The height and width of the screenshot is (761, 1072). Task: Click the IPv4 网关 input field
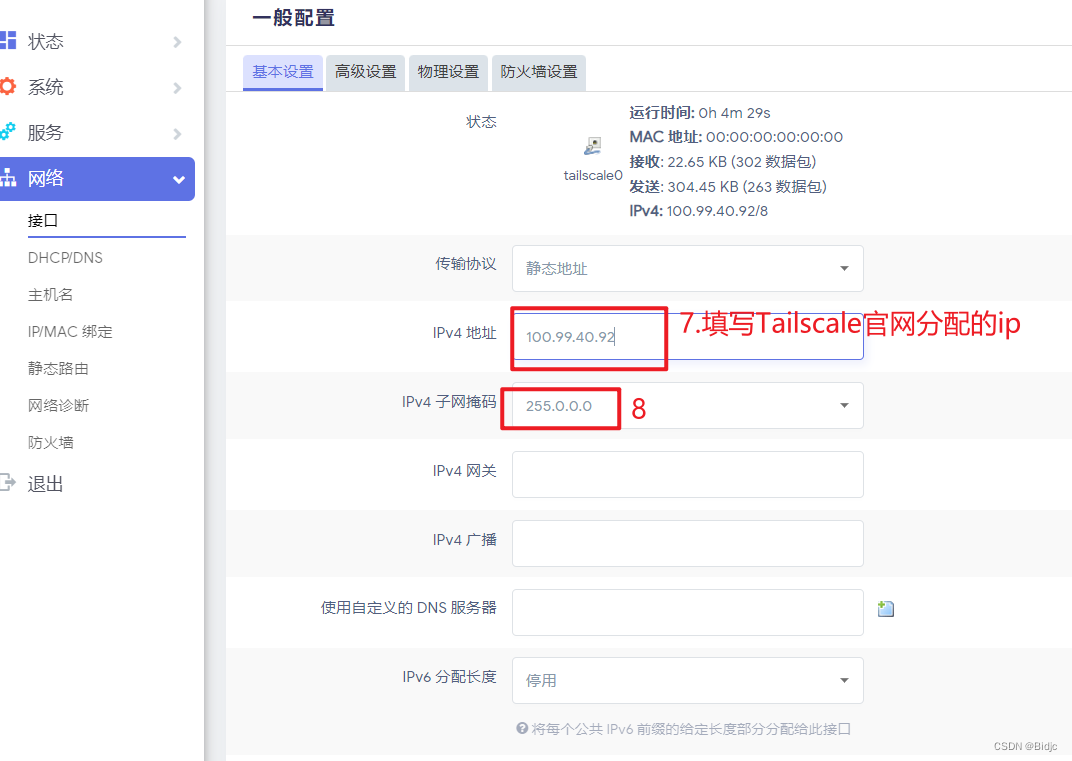click(687, 474)
